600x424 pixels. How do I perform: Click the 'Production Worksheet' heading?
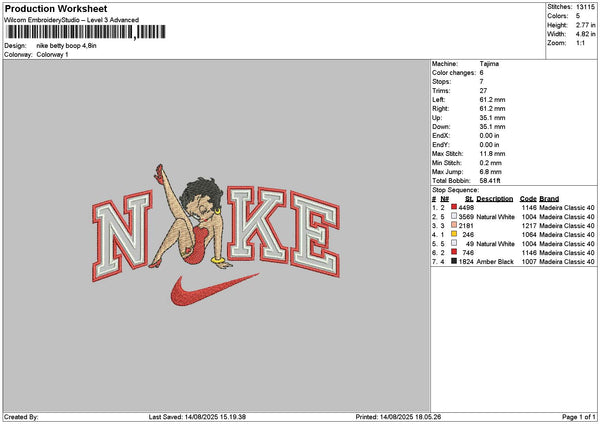56,8
